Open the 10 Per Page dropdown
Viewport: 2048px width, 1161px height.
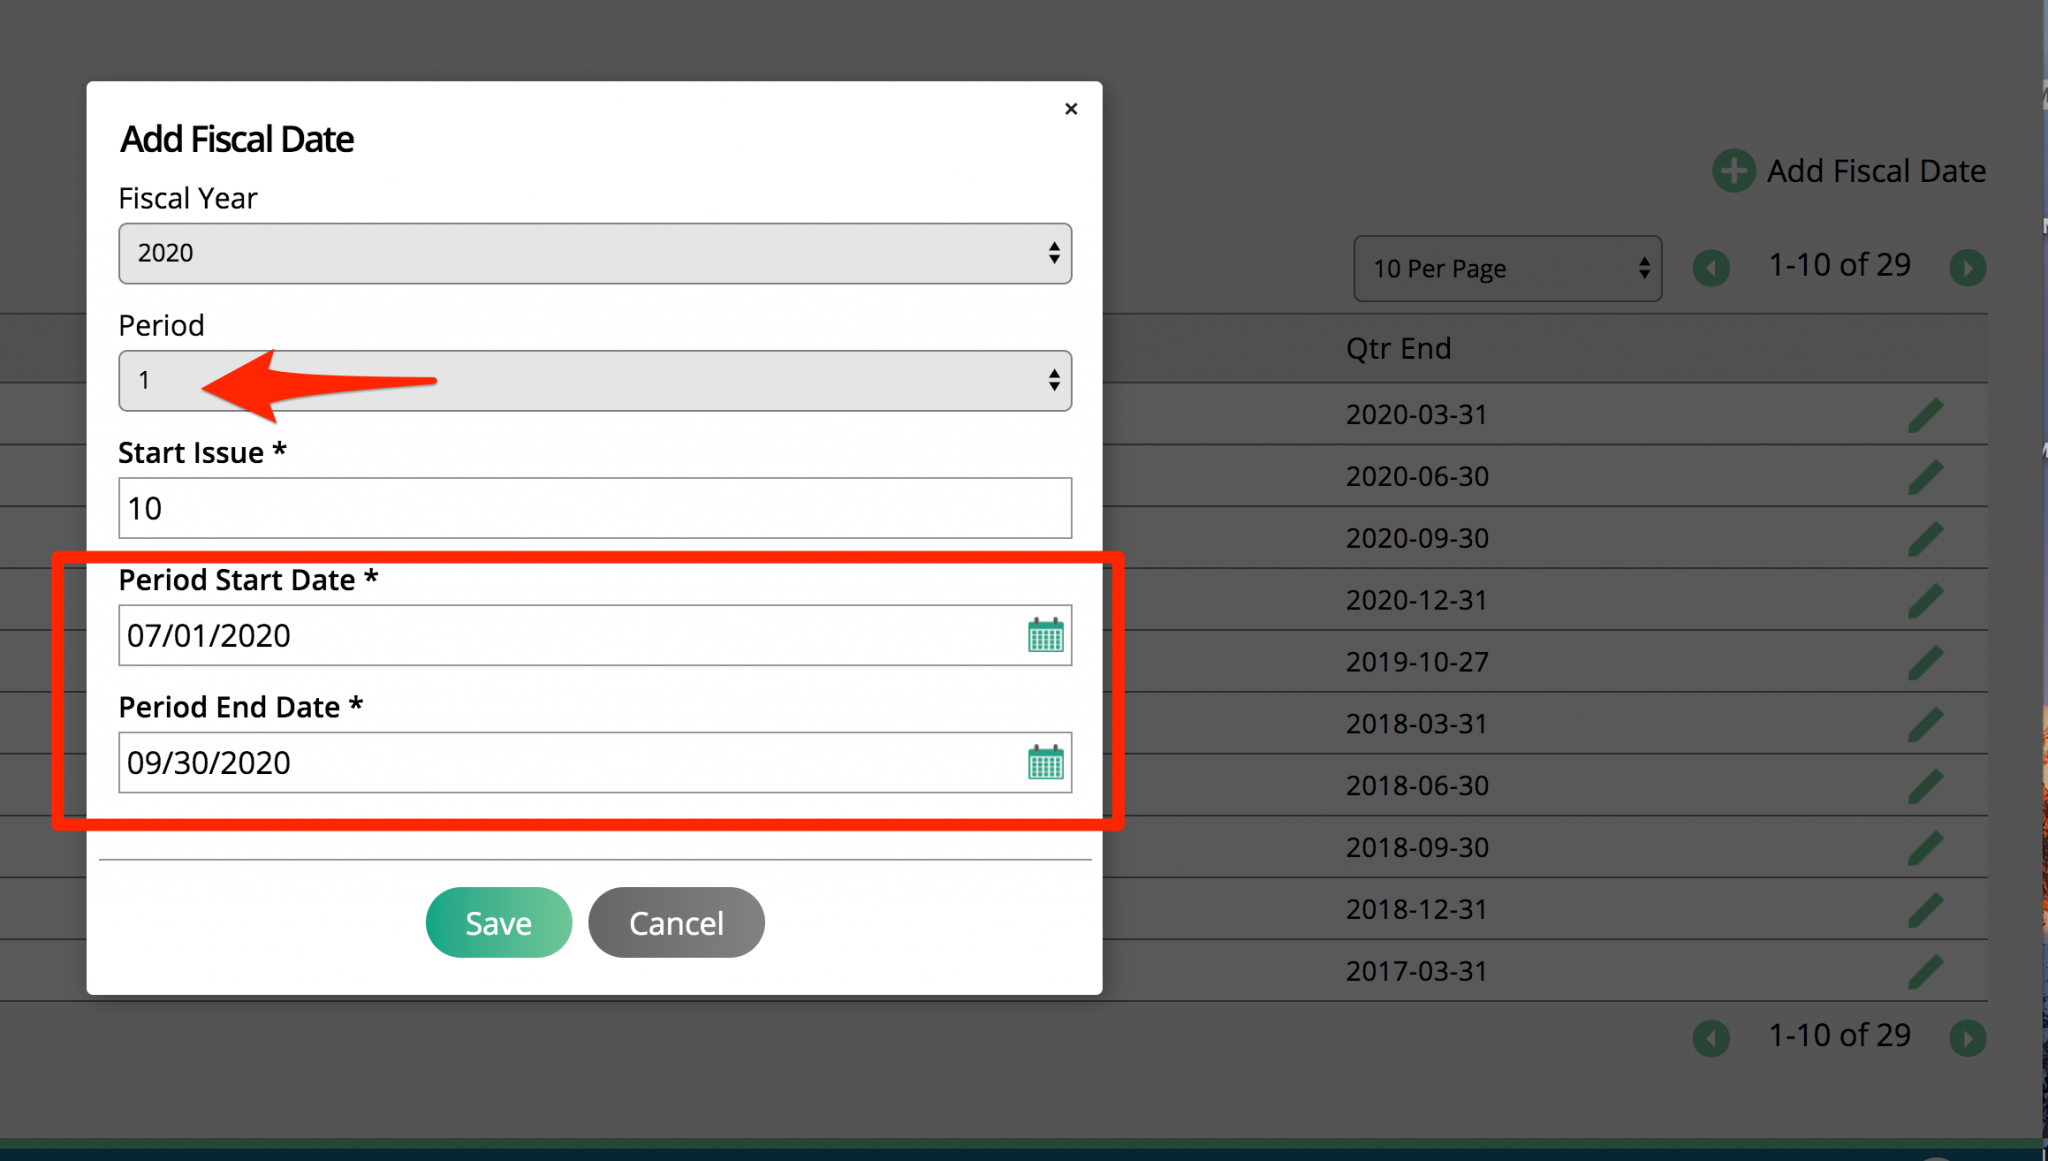tap(1507, 268)
